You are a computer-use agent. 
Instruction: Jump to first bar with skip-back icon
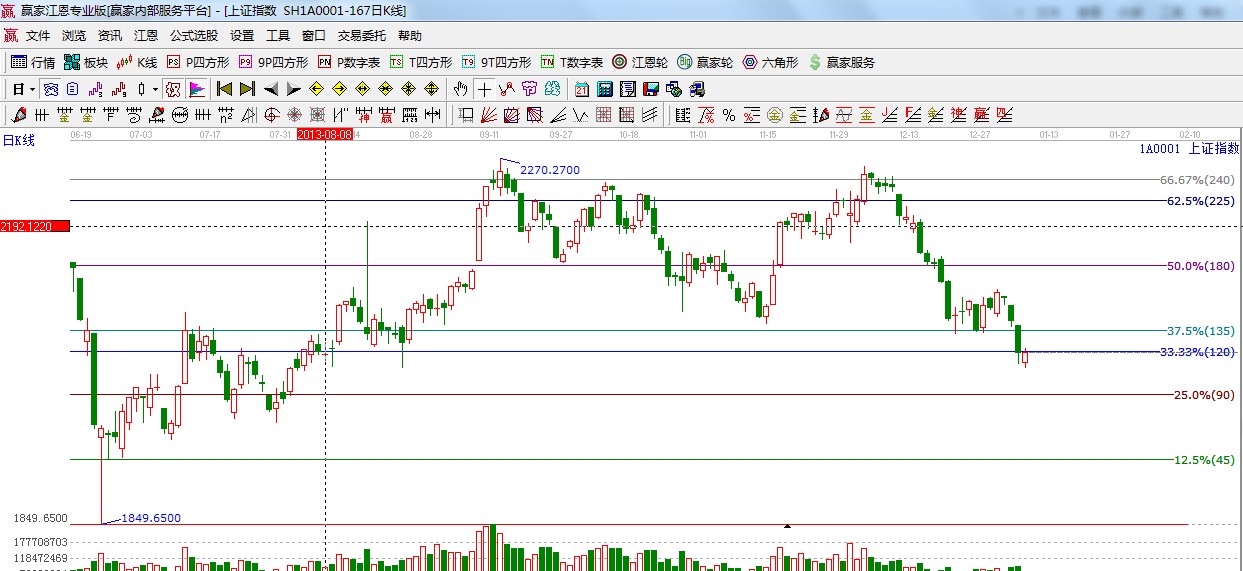224,89
